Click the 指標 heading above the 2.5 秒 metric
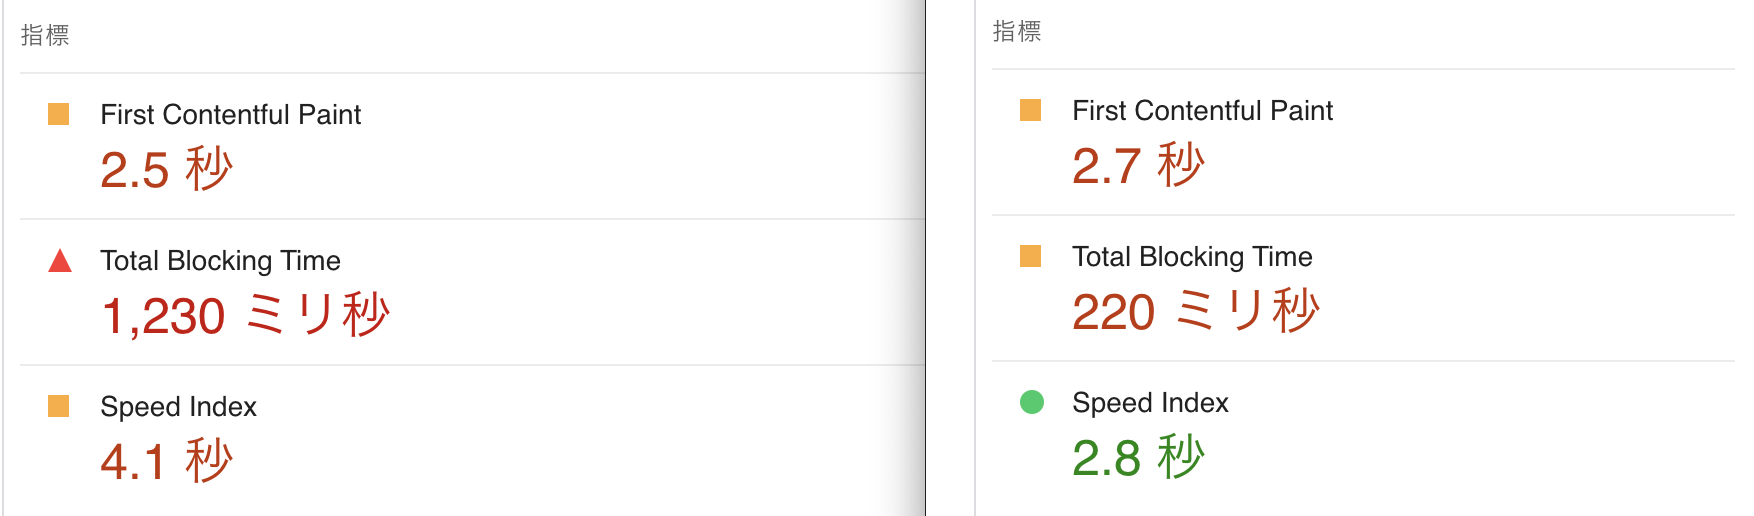 (x=45, y=35)
